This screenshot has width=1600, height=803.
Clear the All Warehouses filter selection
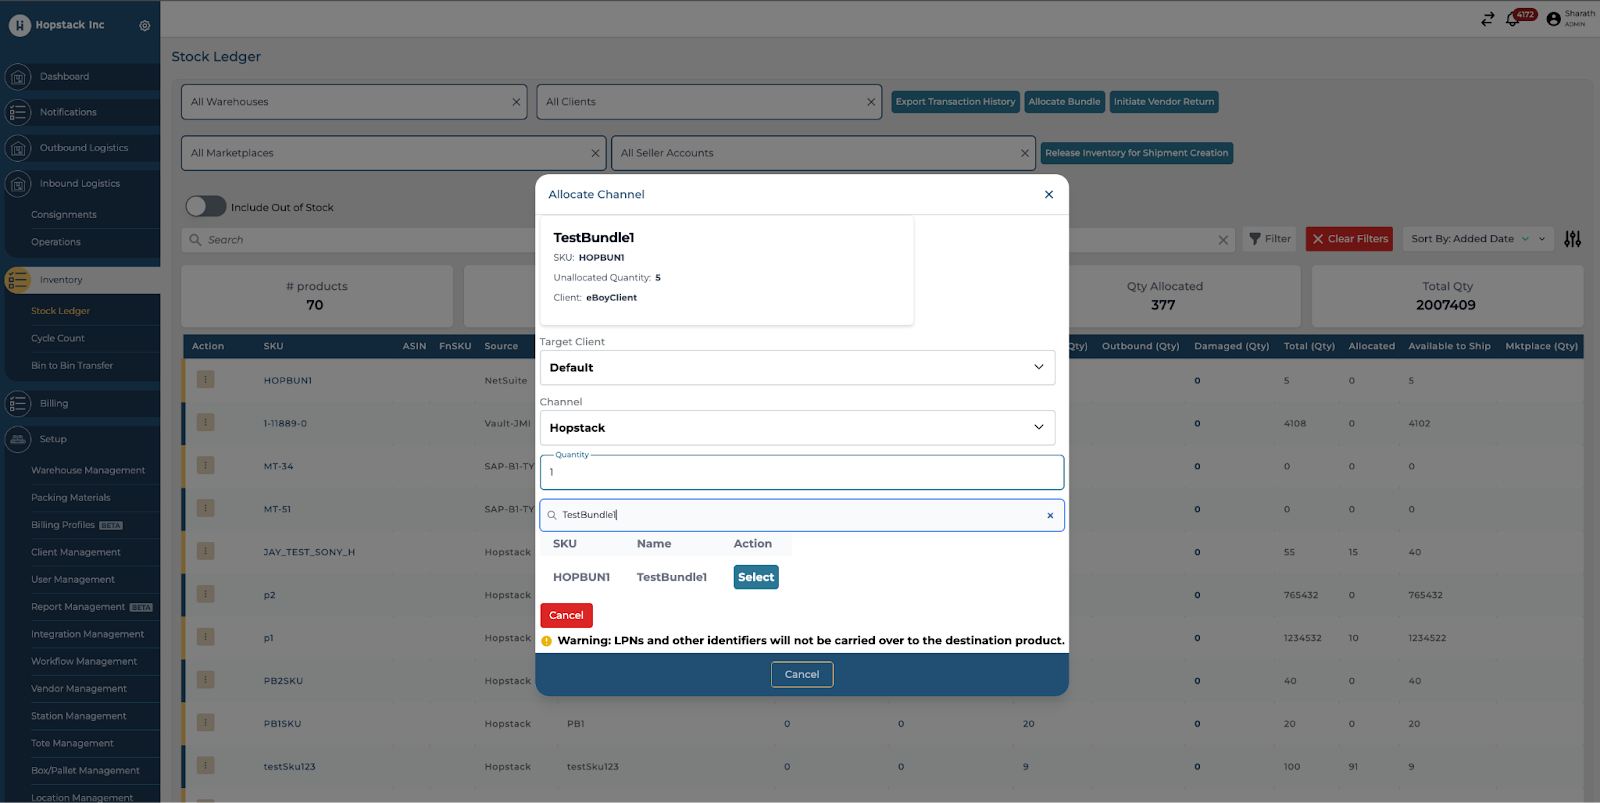516,102
